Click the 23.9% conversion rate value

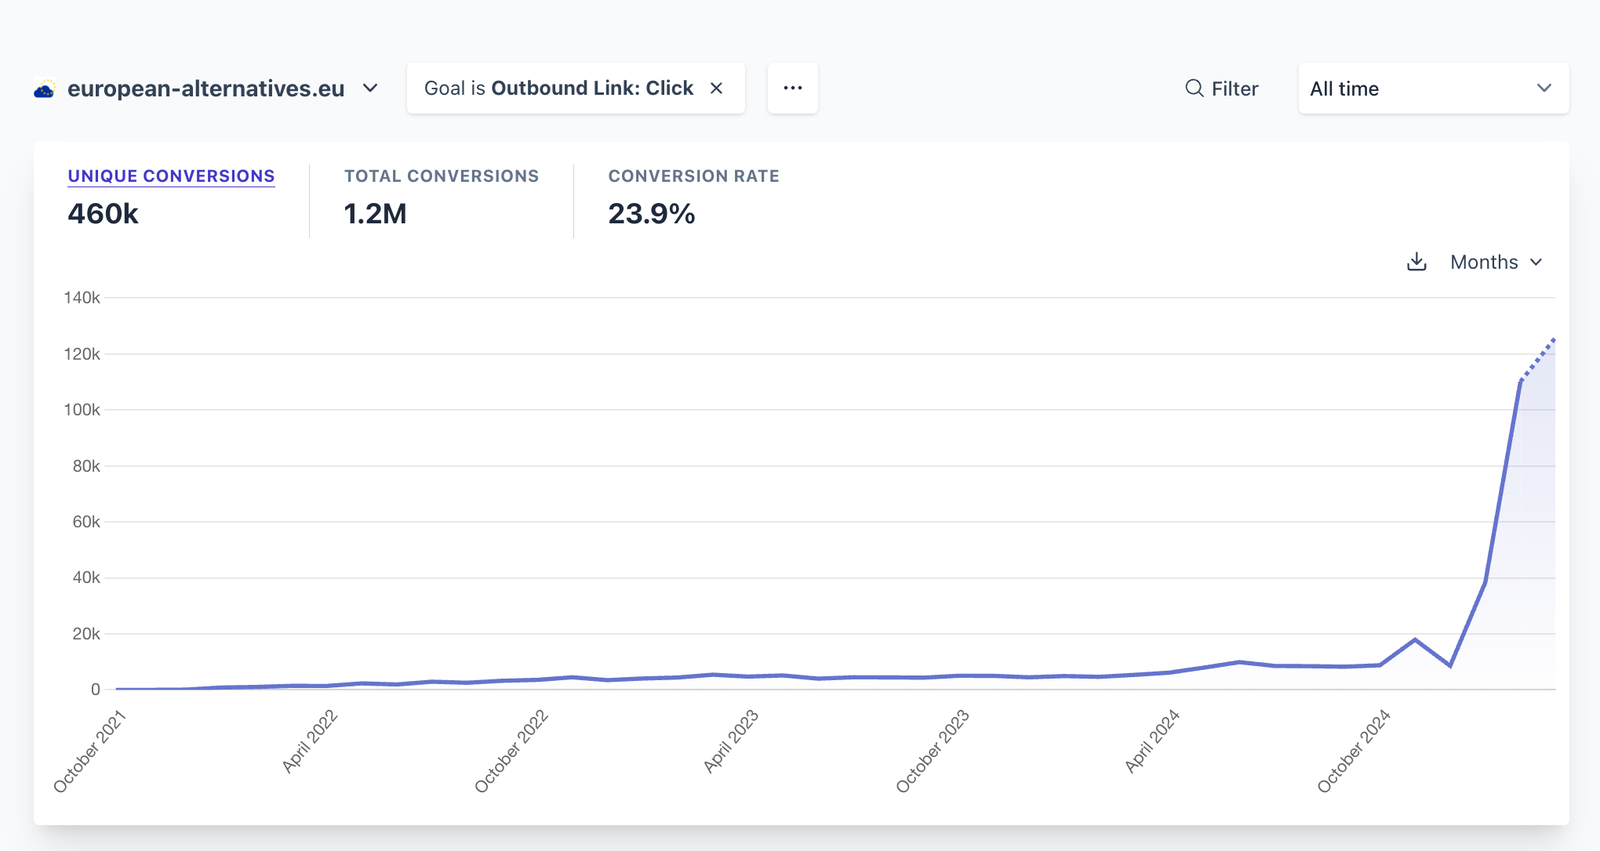651,214
